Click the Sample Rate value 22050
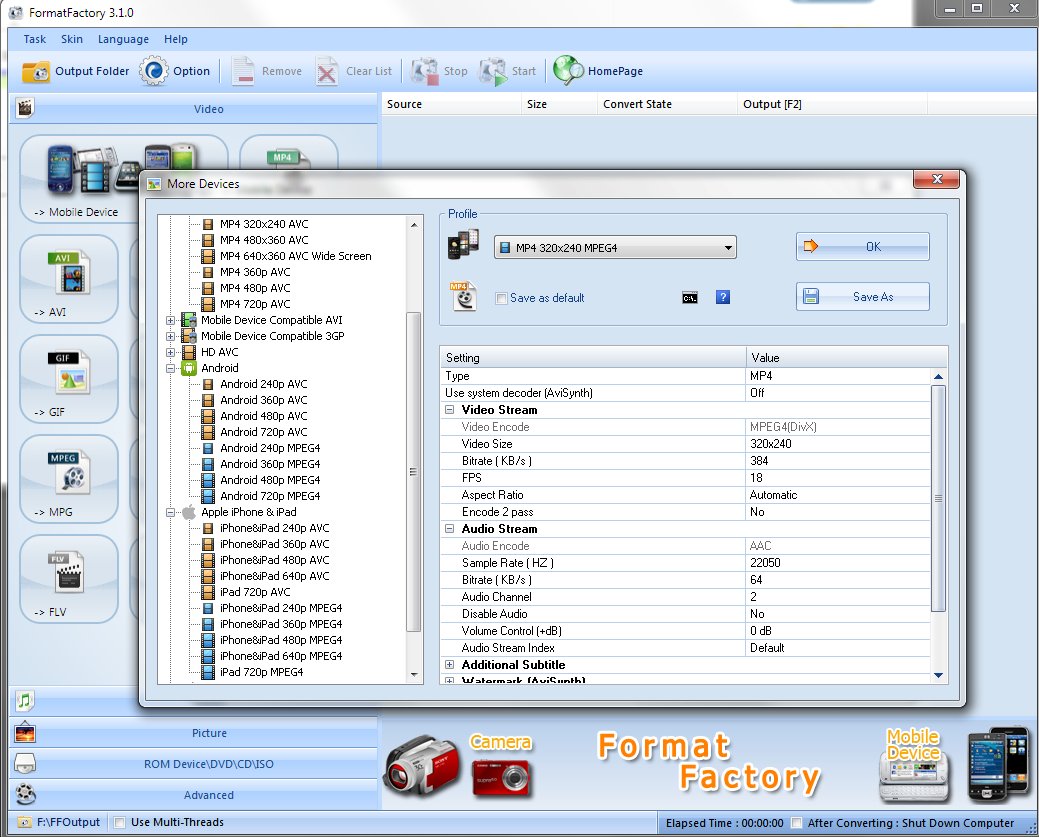The height and width of the screenshot is (837, 1039). click(838, 563)
